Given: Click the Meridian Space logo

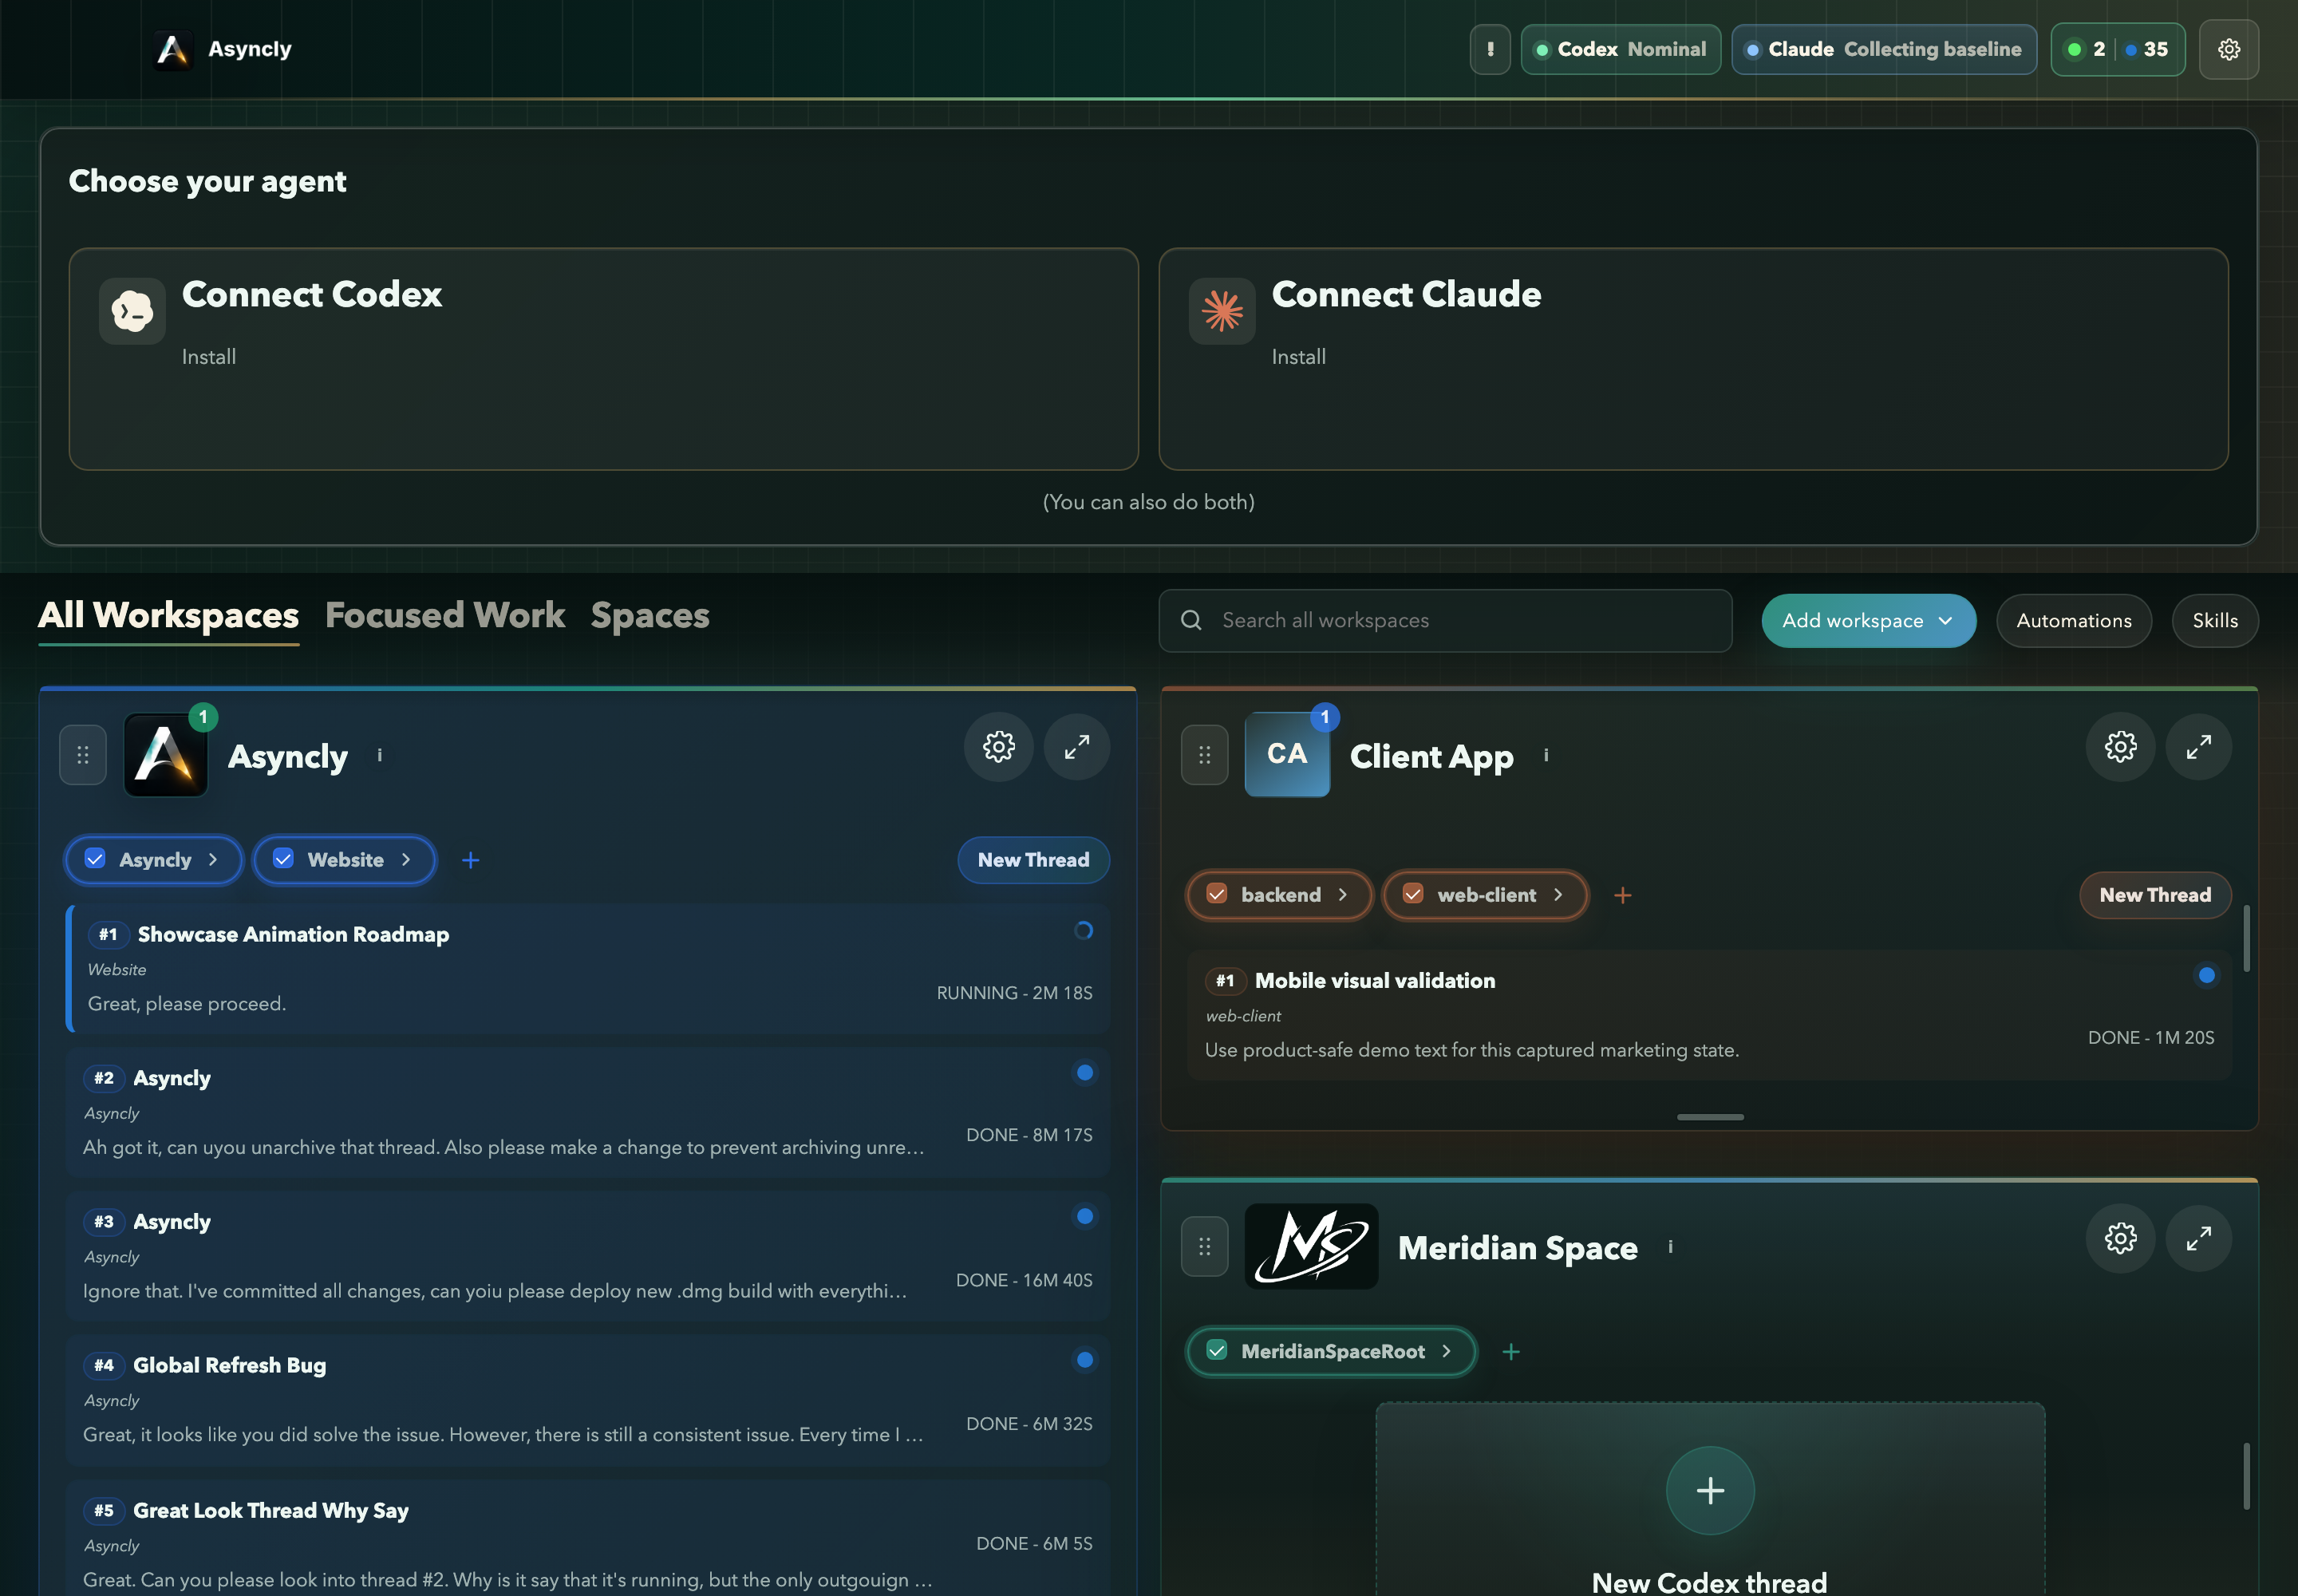Looking at the screenshot, I should pyautogui.click(x=1311, y=1246).
